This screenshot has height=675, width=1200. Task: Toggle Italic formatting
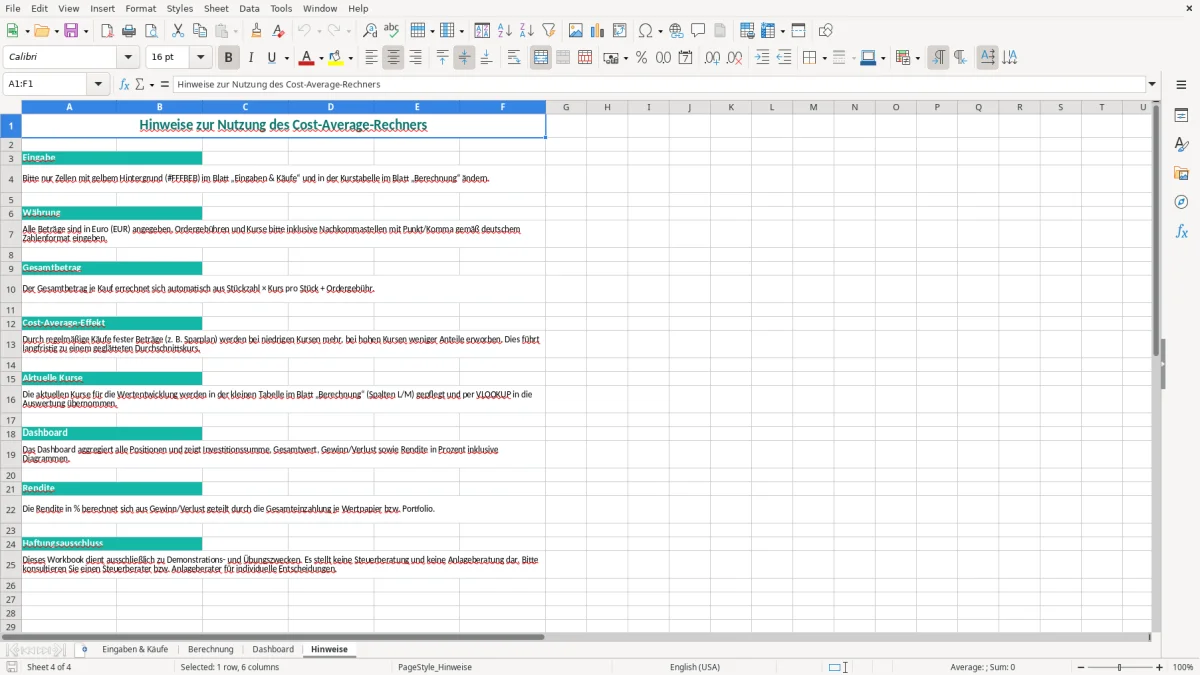250,58
